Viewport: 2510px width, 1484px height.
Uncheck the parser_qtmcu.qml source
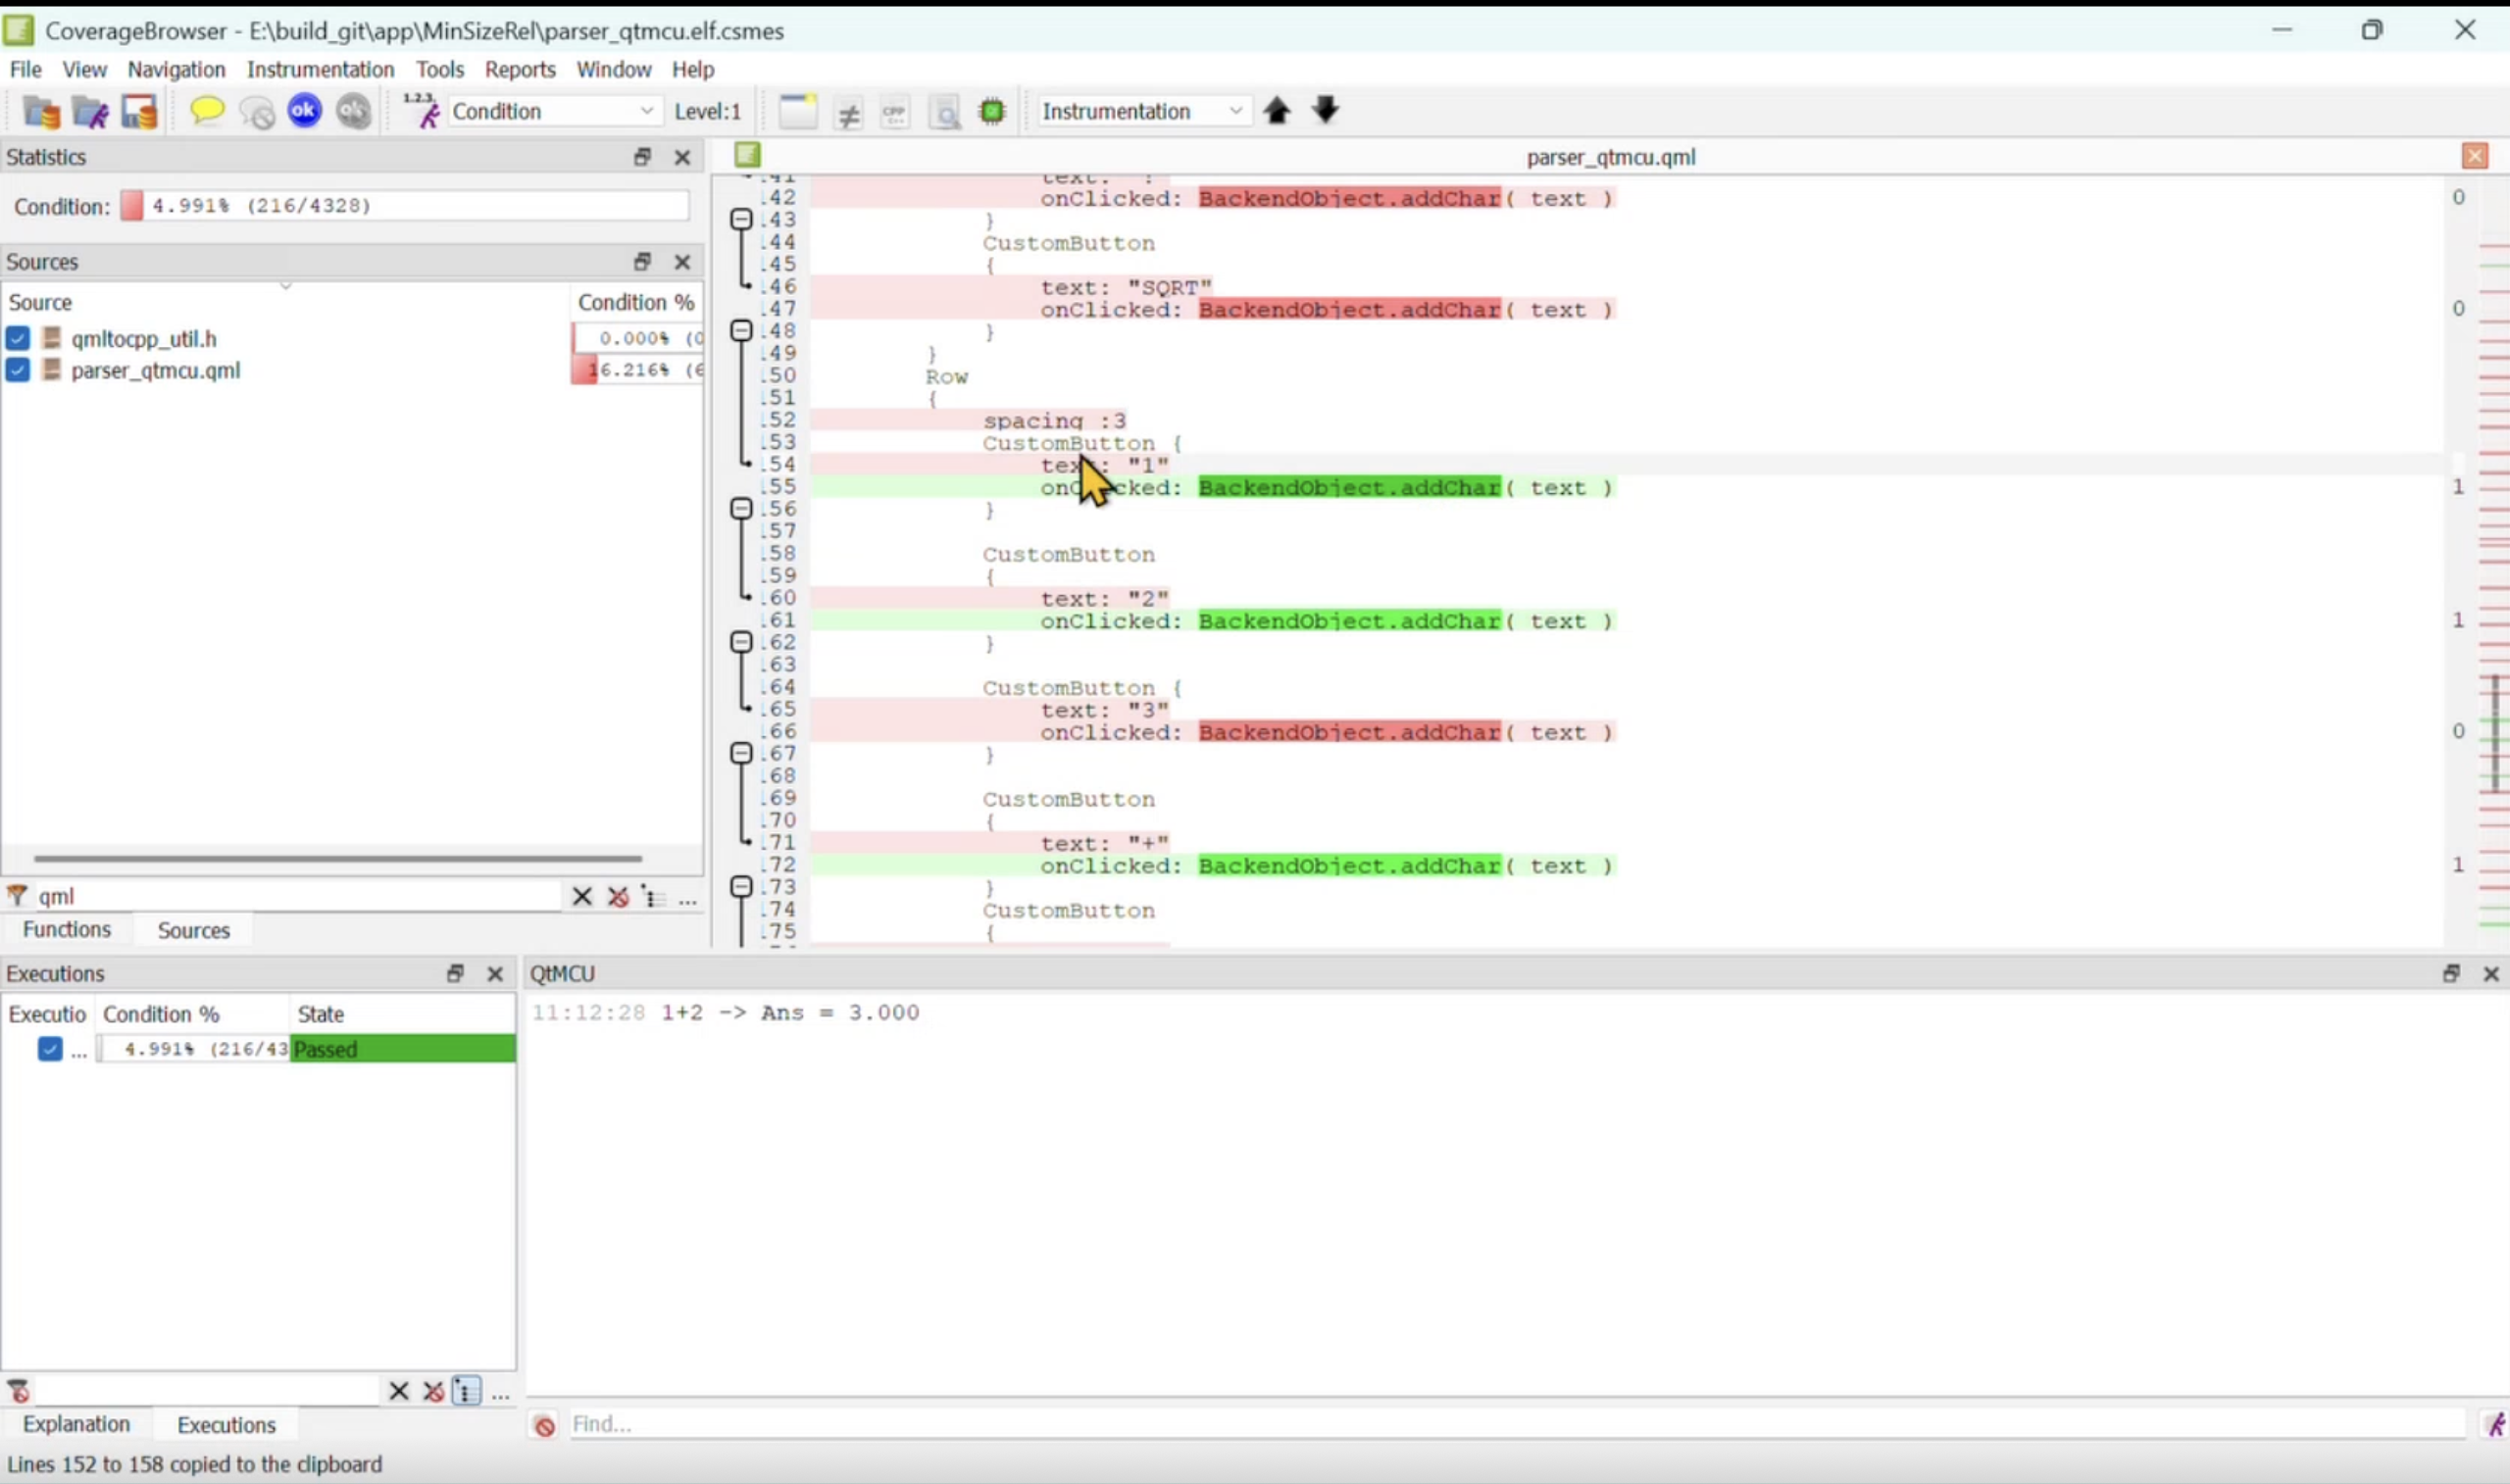pyautogui.click(x=18, y=370)
